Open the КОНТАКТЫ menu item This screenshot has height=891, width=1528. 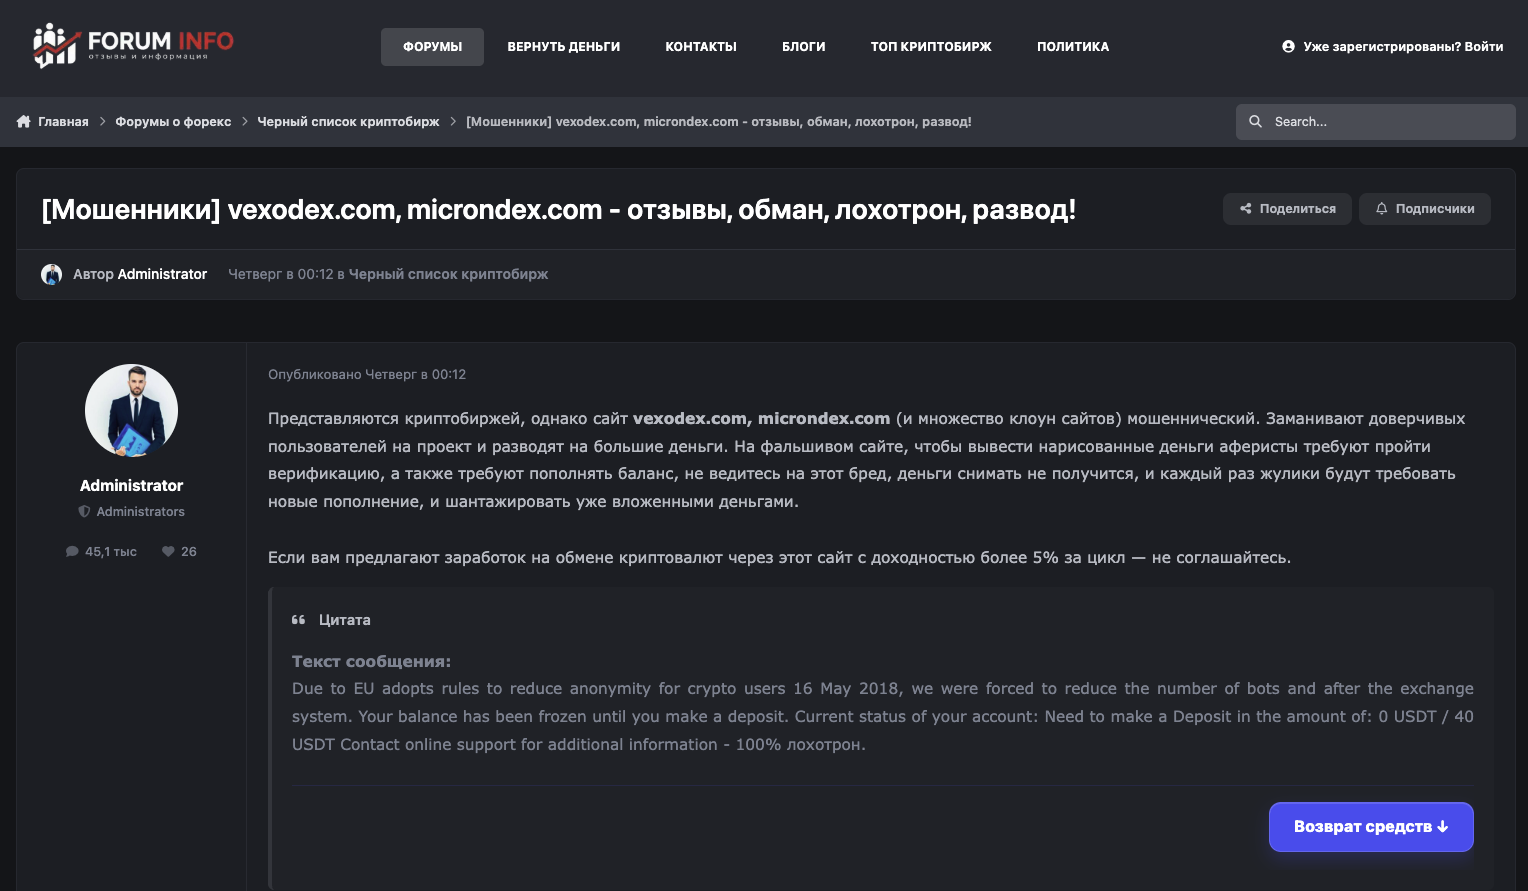click(701, 47)
